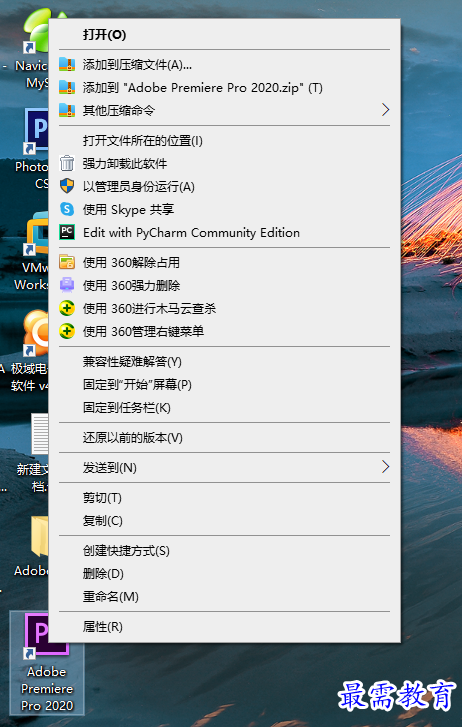Image resolution: width=462 pixels, height=727 pixels.
Task: Choose 兼容性疑难解答(Y)
Action: (225, 362)
